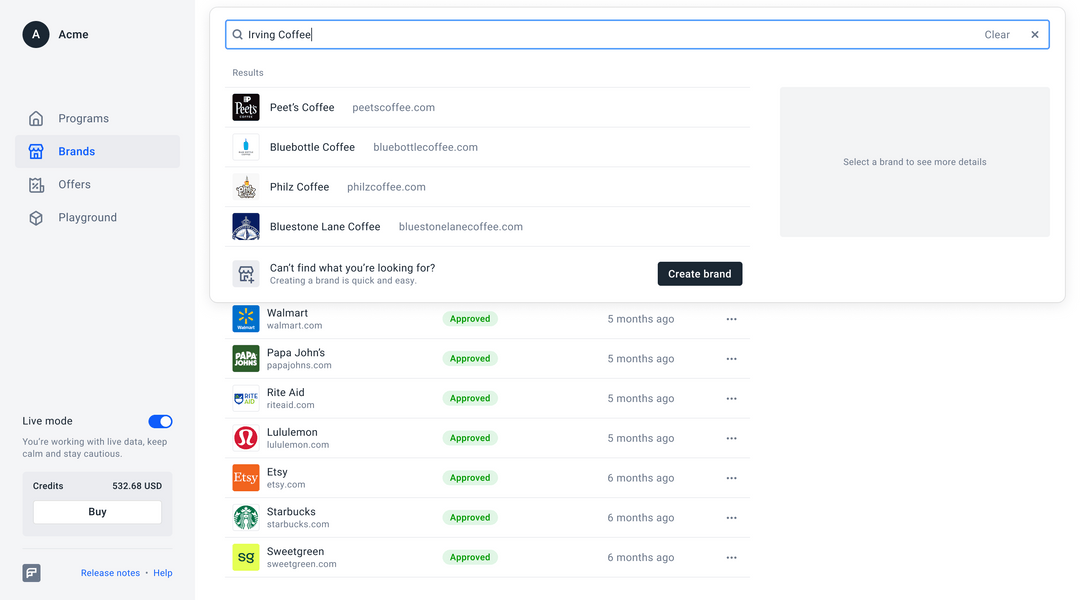Toggle the Live mode switch

(x=160, y=422)
